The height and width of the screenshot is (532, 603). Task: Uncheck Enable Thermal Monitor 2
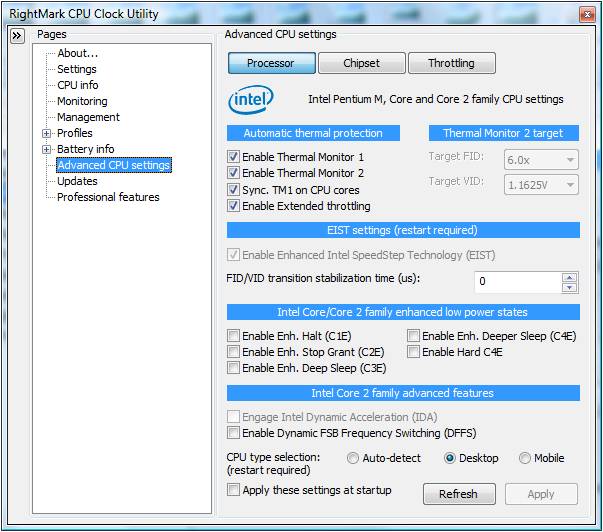click(x=233, y=173)
